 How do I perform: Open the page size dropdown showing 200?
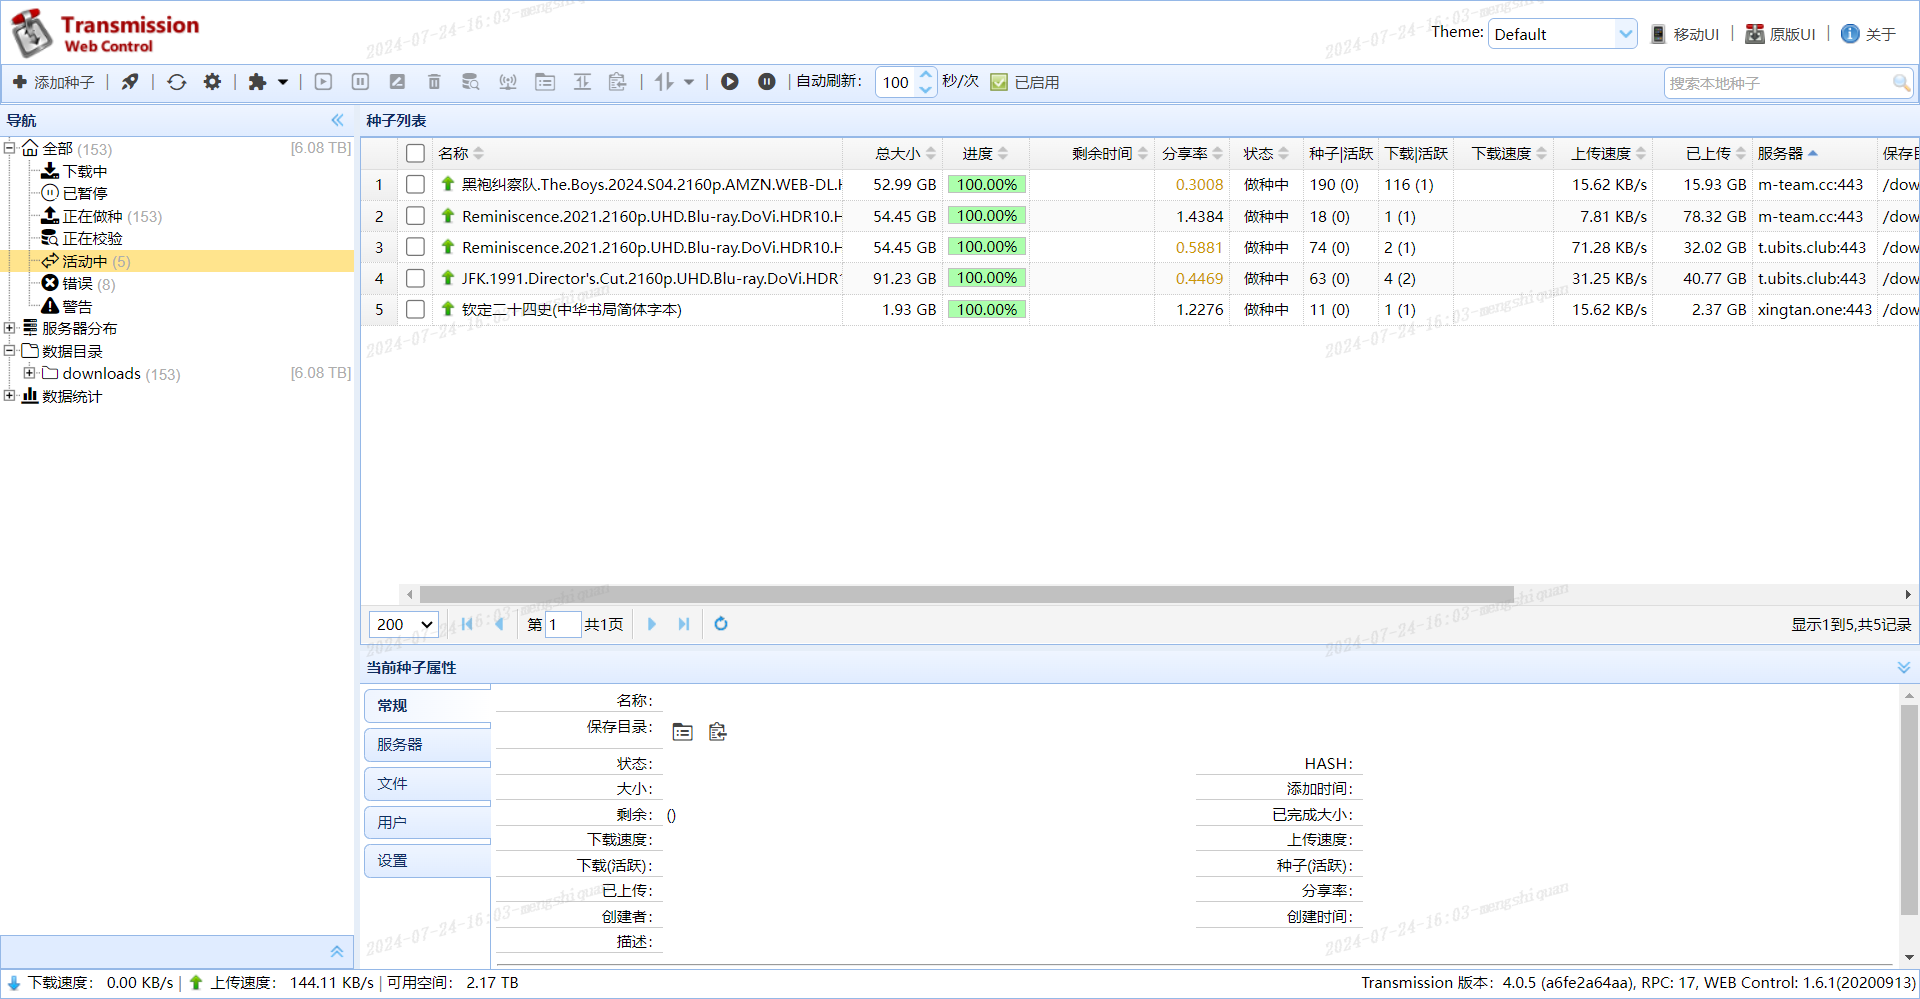pyautogui.click(x=404, y=624)
